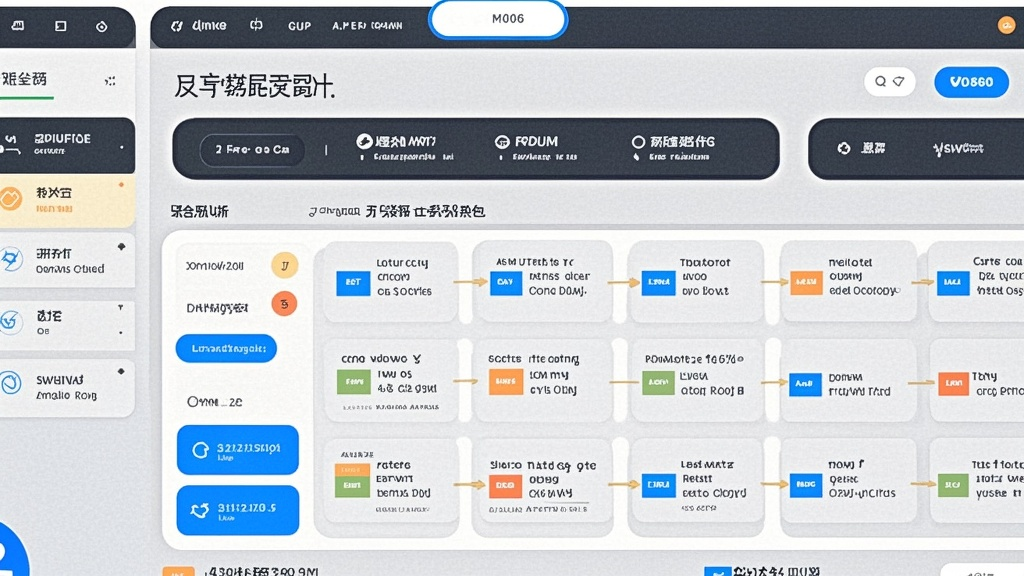Click the blue 'BCT' tag in first flow card
Viewport: 1024px width, 576px height.
pyautogui.click(x=353, y=283)
